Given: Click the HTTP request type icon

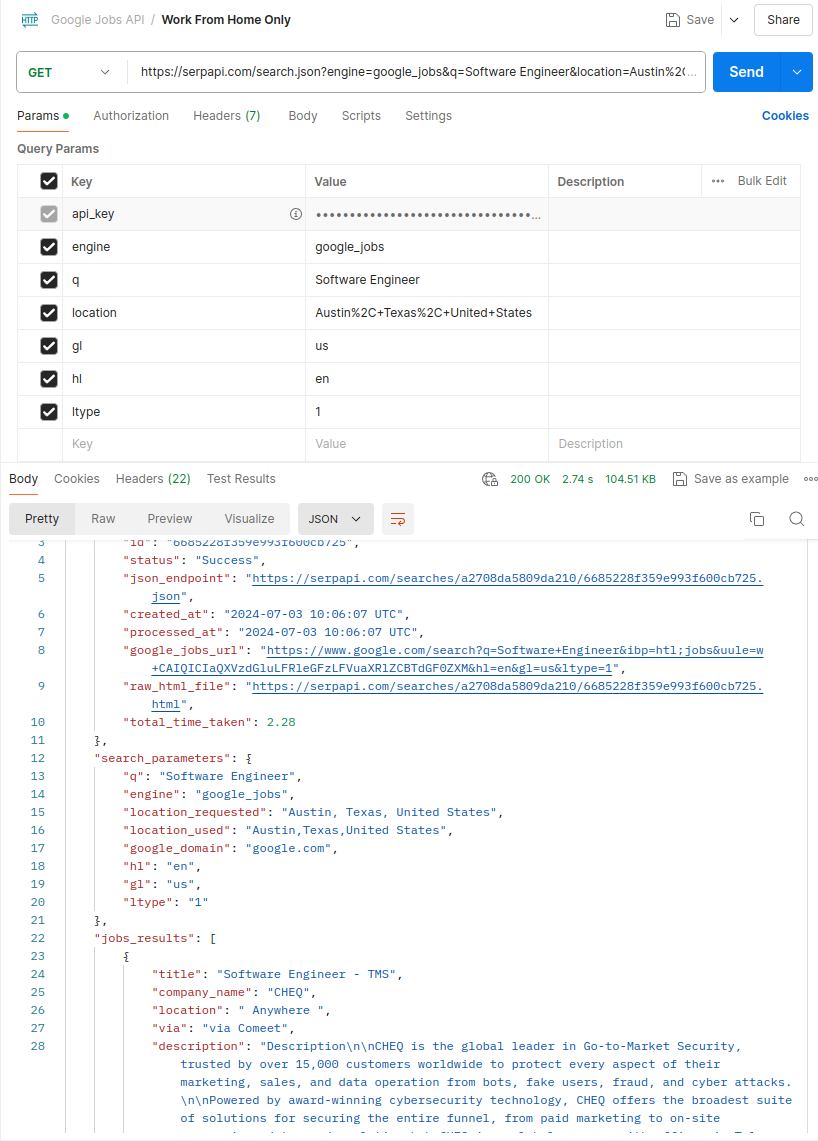Looking at the screenshot, I should [x=30, y=20].
